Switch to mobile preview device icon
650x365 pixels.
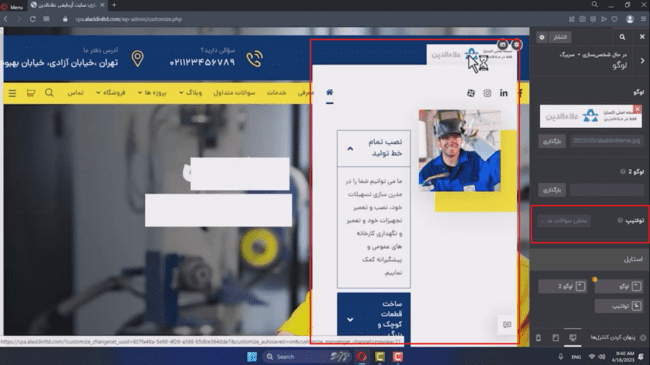coord(538,338)
